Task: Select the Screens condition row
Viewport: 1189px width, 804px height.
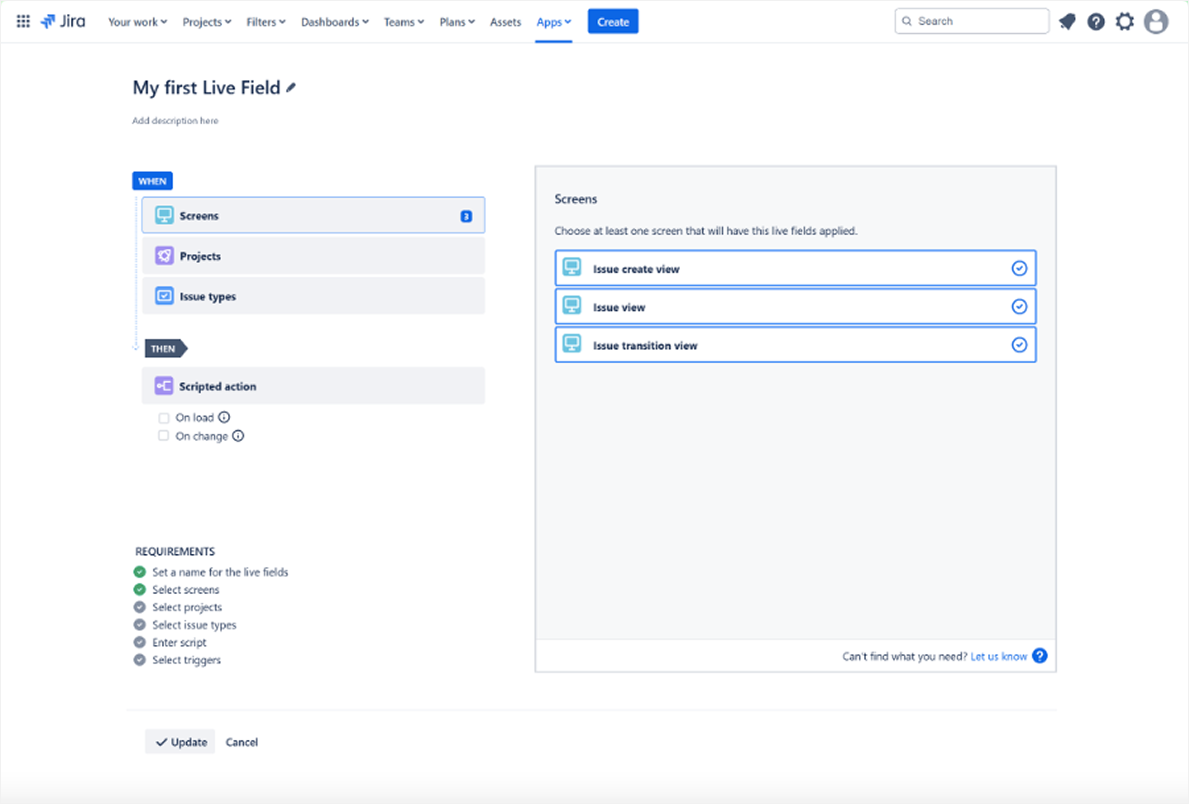Action: pyautogui.click(x=313, y=215)
